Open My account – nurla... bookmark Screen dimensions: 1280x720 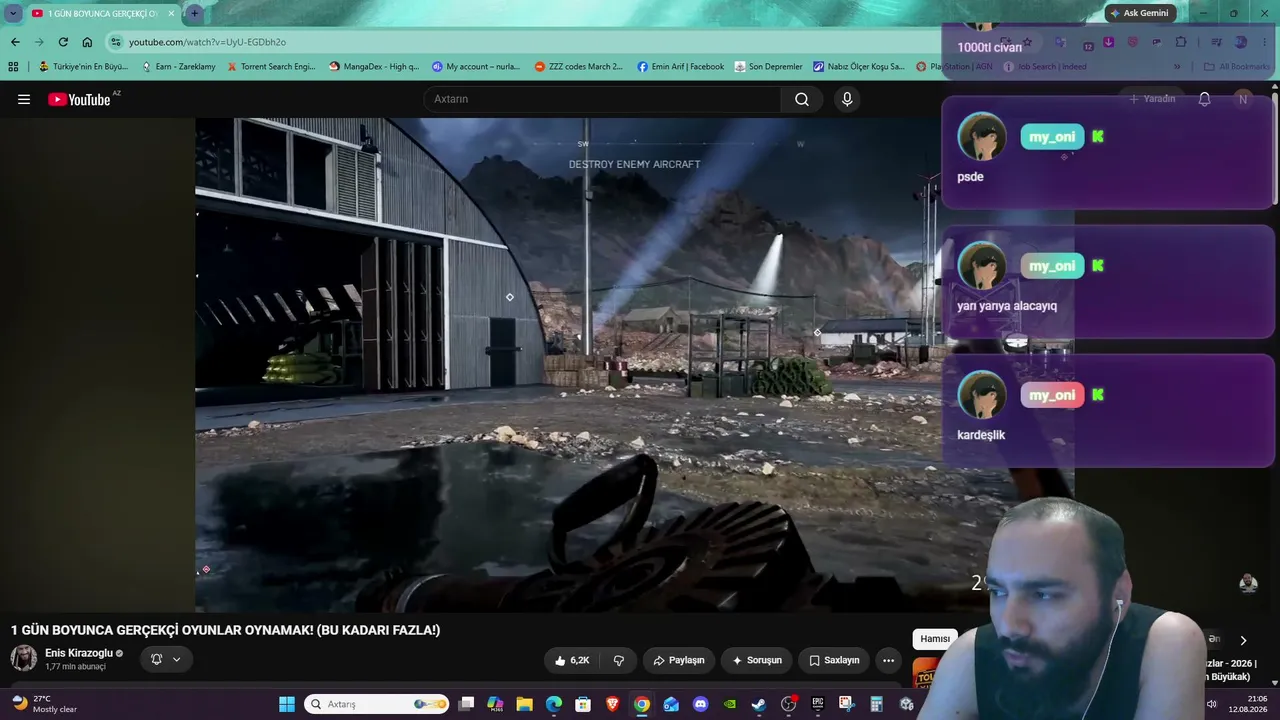pyautogui.click(x=476, y=67)
